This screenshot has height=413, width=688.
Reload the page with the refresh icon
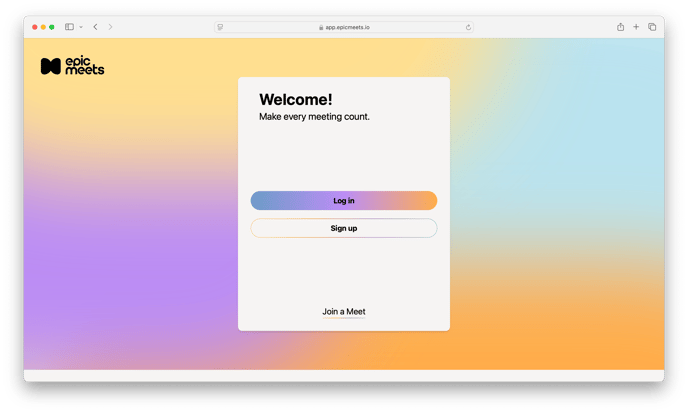(468, 27)
